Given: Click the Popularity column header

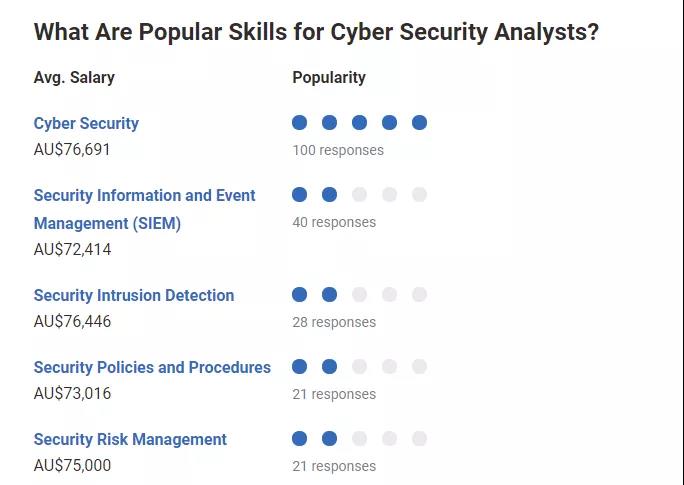Looking at the screenshot, I should coord(329,78).
